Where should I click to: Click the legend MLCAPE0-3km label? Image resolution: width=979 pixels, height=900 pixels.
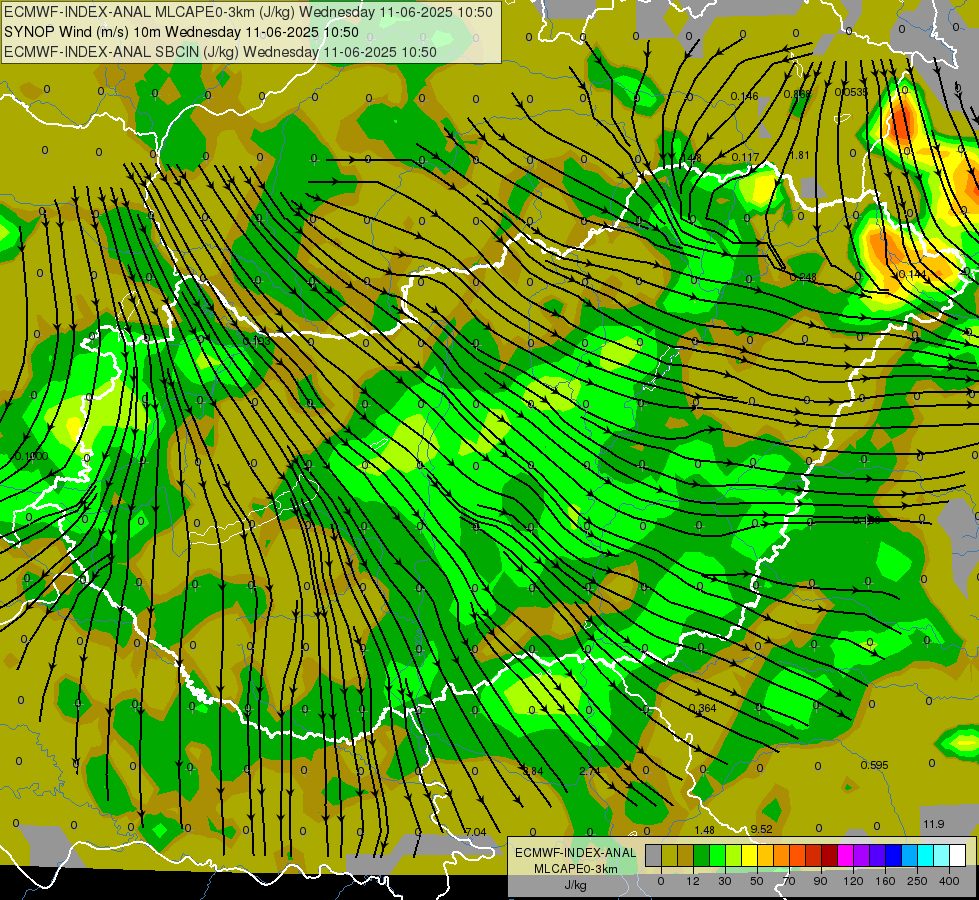coord(576,869)
